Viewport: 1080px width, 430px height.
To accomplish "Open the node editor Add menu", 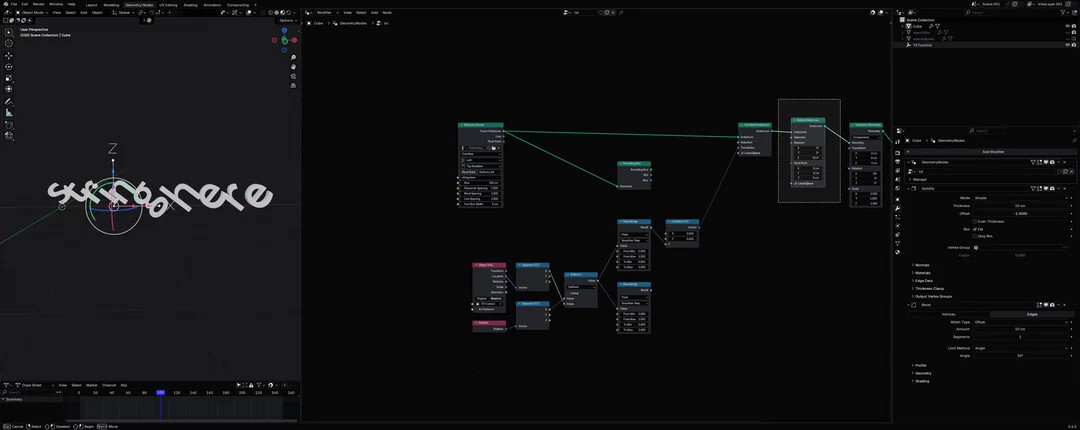I will click(375, 12).
